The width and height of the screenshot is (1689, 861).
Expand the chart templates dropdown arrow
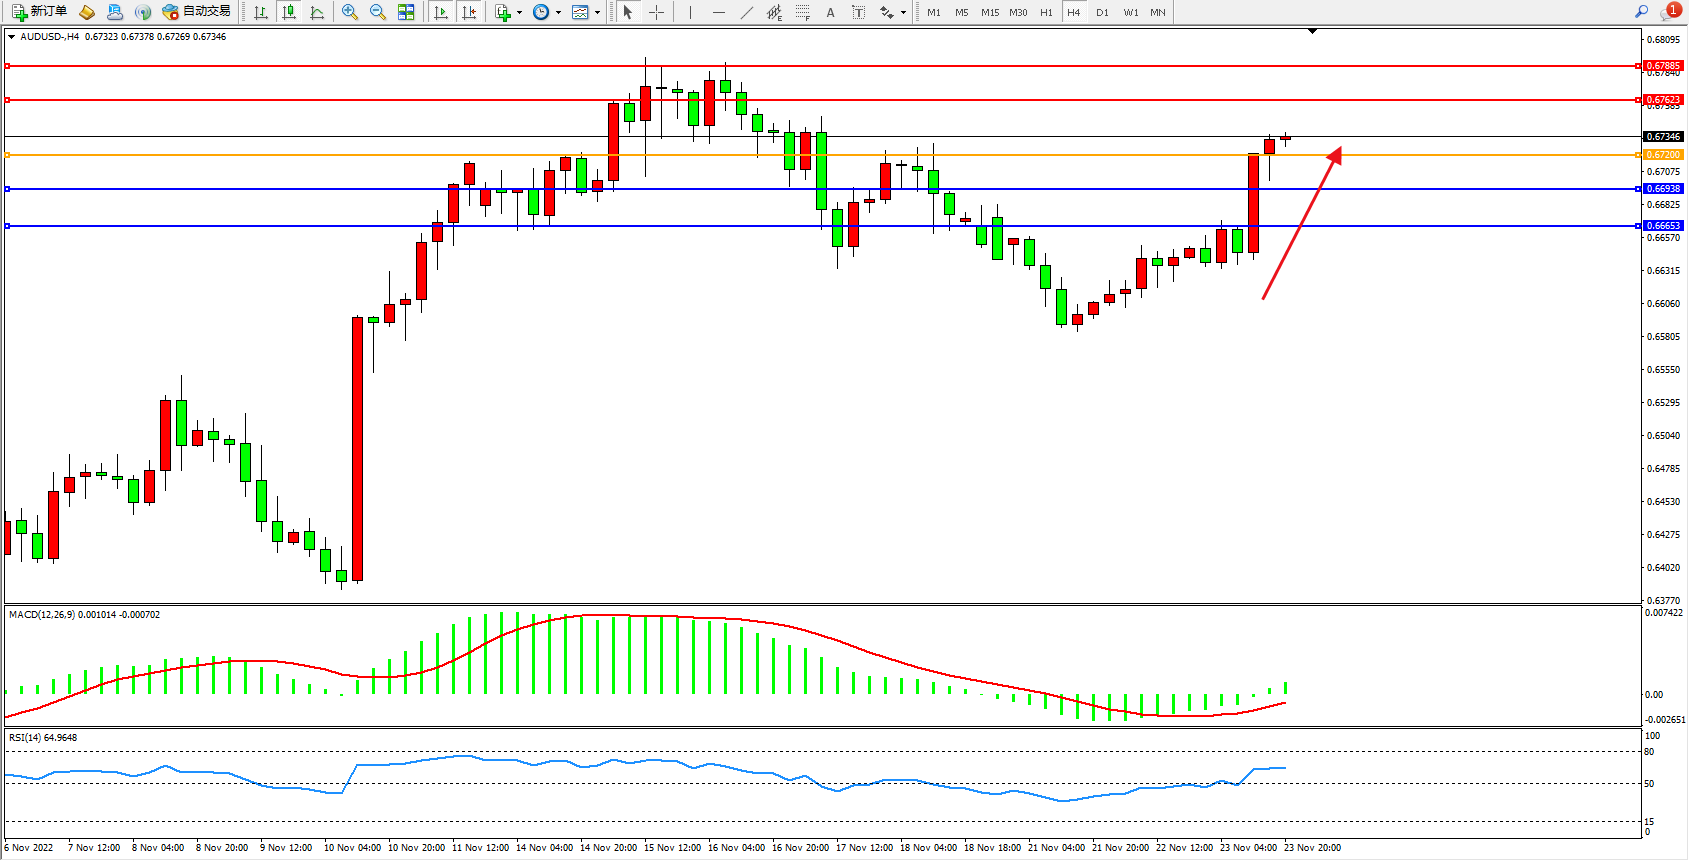point(597,13)
